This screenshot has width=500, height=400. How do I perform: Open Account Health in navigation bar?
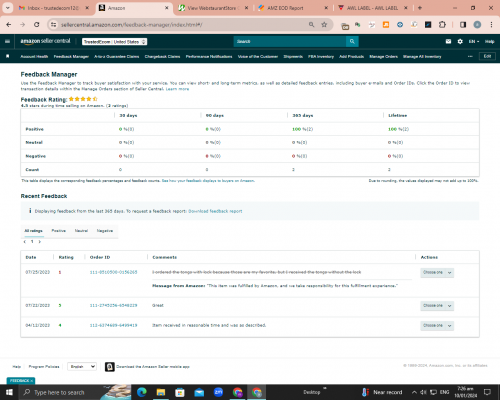point(34,57)
